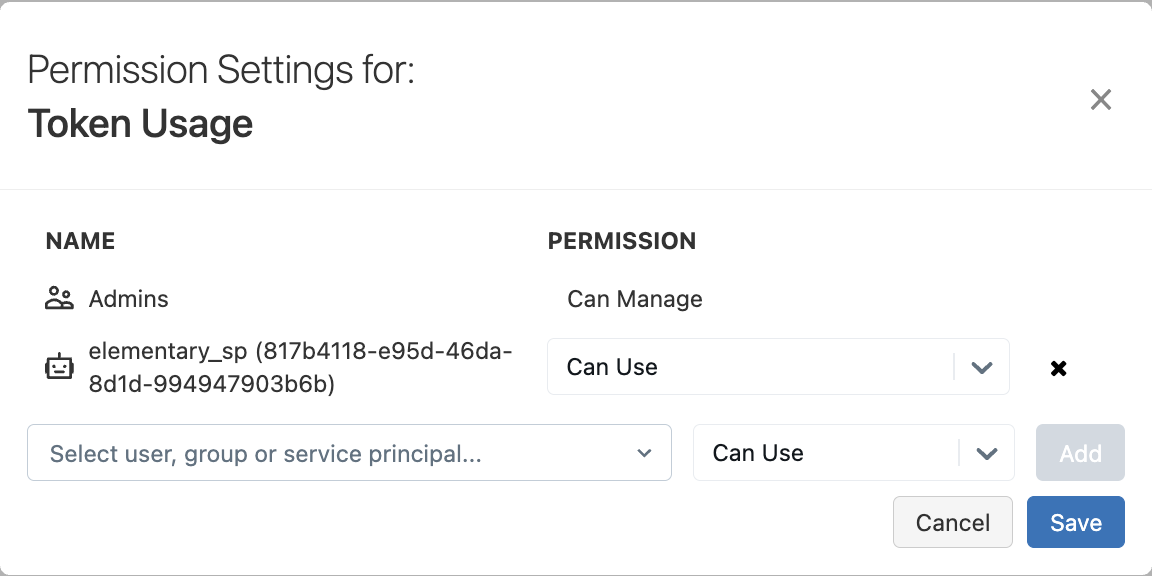Click the select user, group or service principal field
The height and width of the screenshot is (576, 1152).
[300, 453]
